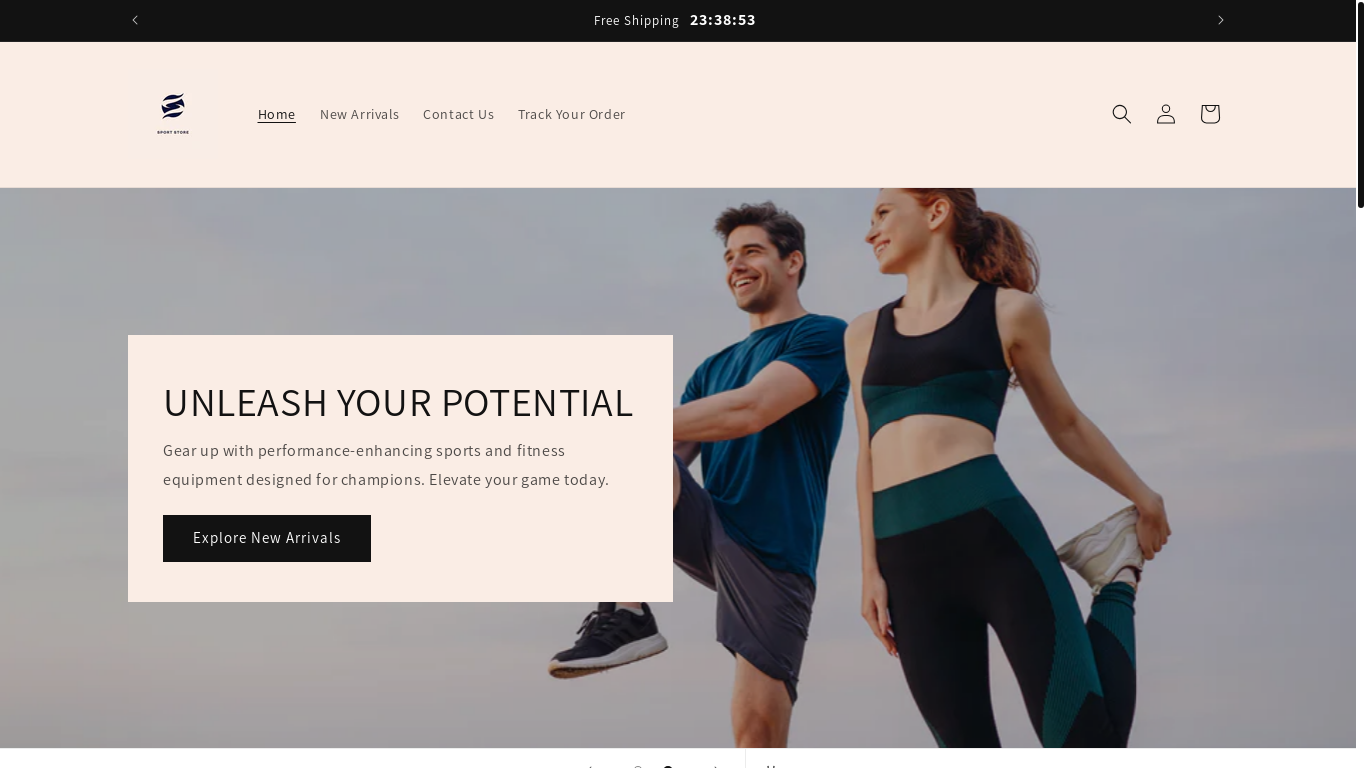The width and height of the screenshot is (1366, 768).
Task: Click the Explore New Arrivals button
Action: pyautogui.click(x=267, y=538)
